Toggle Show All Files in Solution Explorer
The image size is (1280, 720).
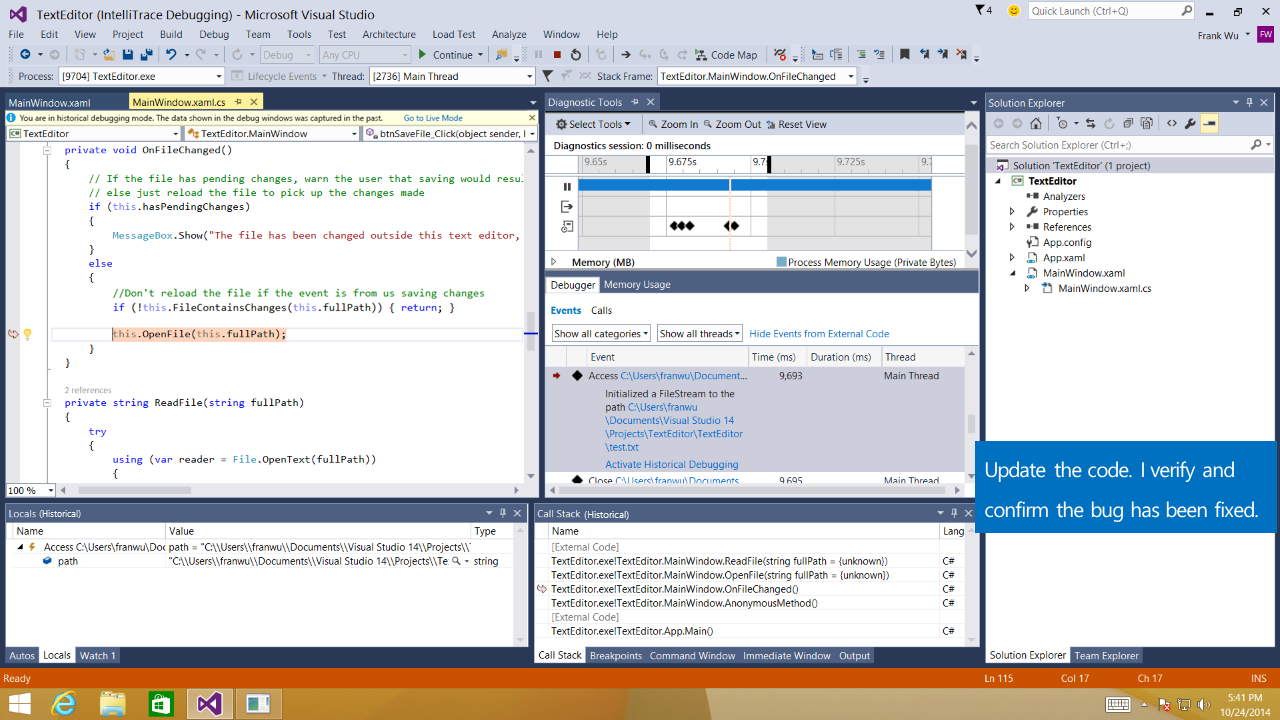pyautogui.click(x=1147, y=123)
